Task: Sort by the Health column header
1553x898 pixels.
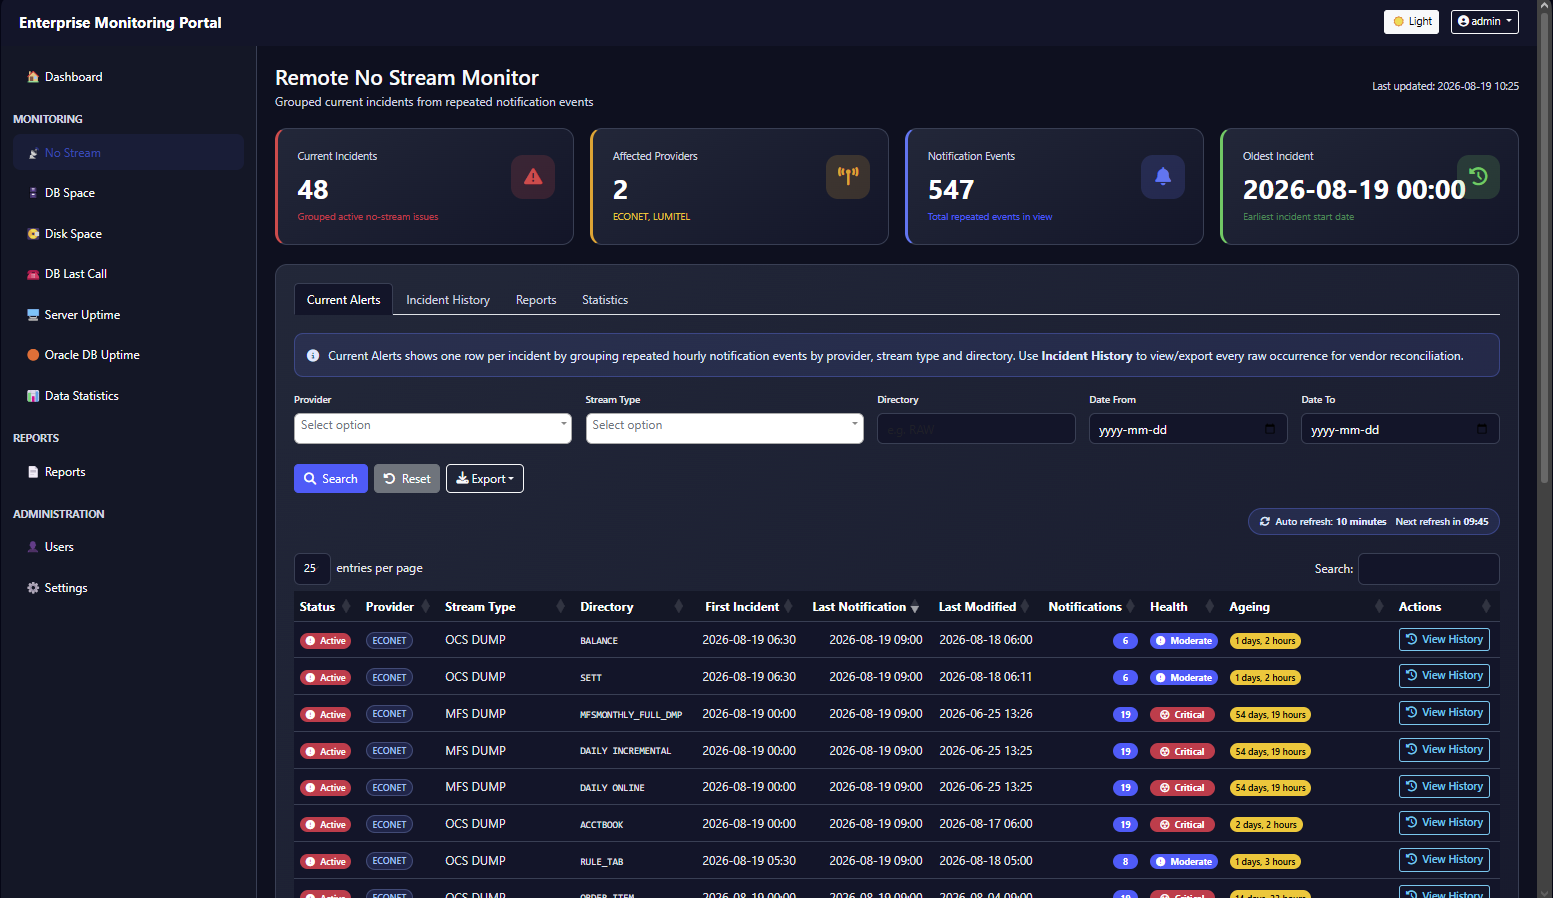Action: [x=1181, y=607]
